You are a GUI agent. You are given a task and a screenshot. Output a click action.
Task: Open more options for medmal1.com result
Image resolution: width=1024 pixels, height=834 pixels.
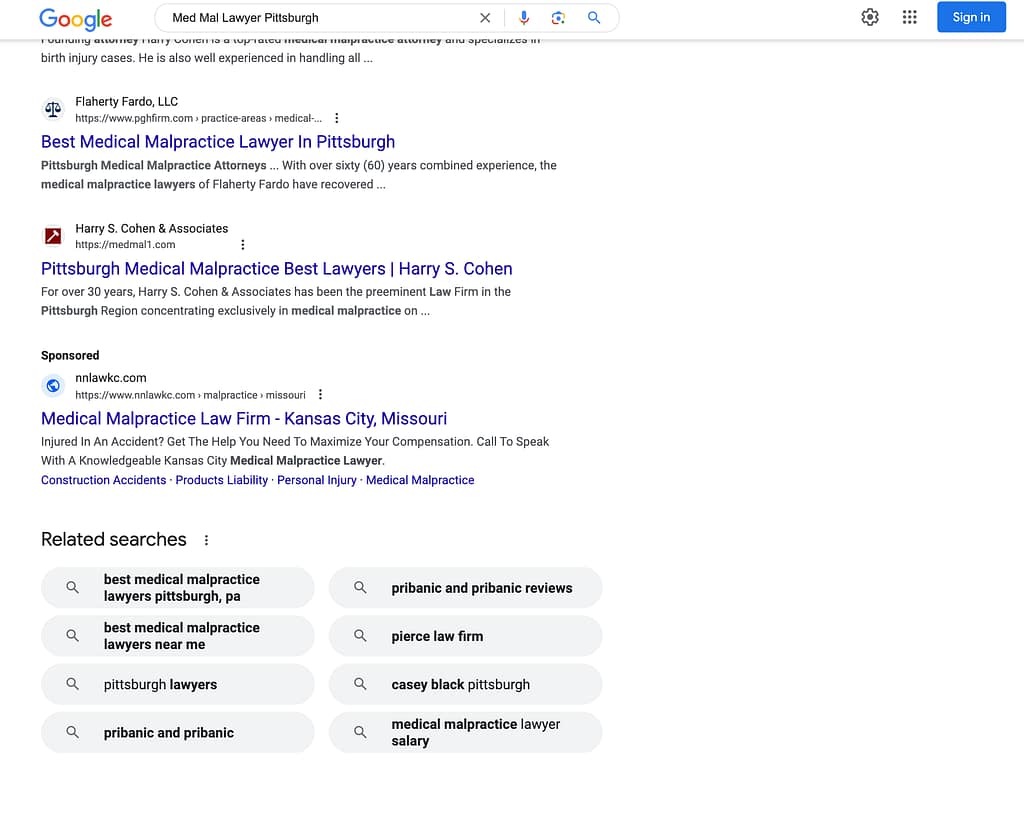tap(242, 245)
